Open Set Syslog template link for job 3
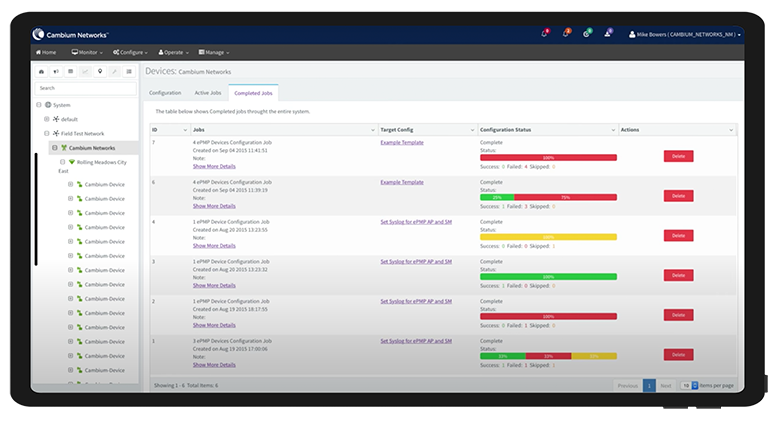Screen dimensions: 777x432 (x=416, y=262)
